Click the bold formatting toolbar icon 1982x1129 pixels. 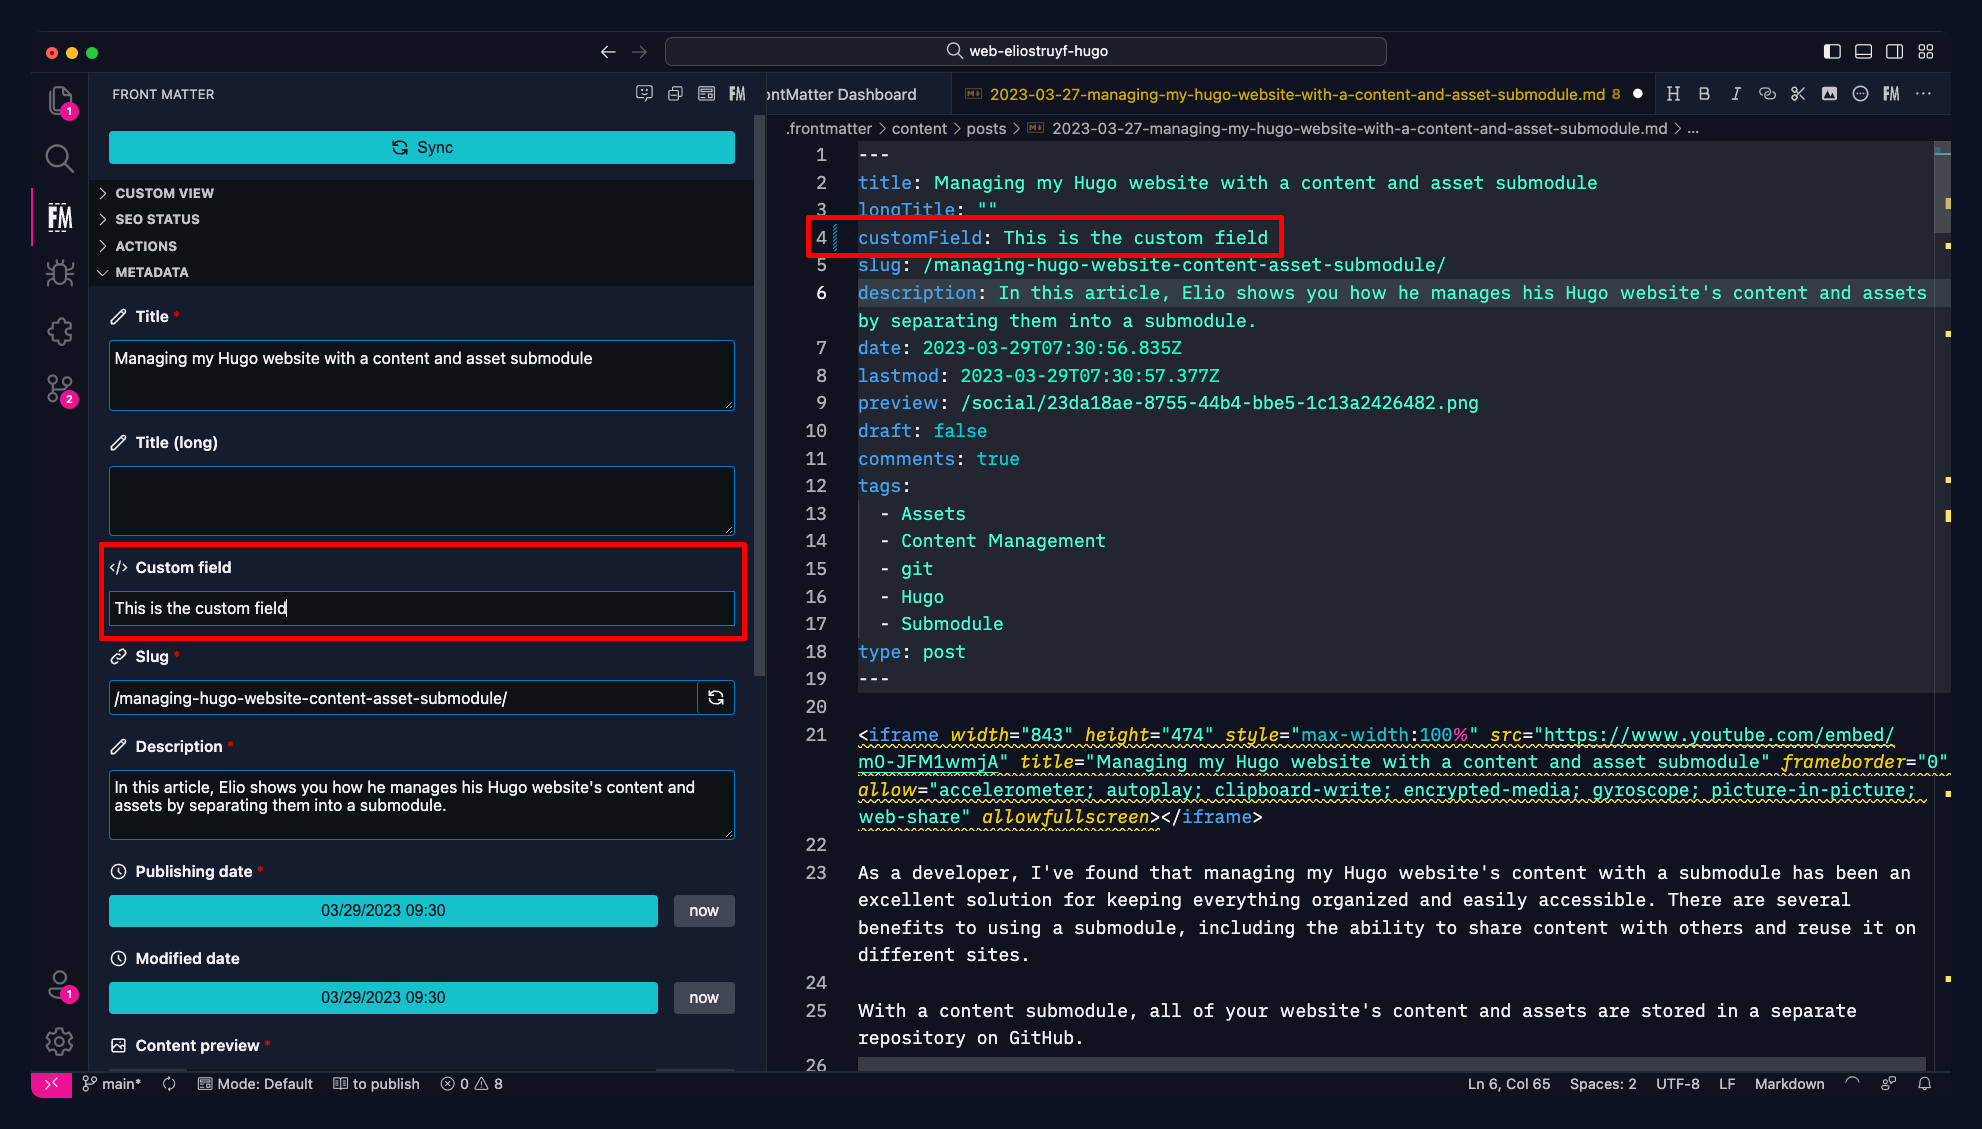pyautogui.click(x=1704, y=94)
